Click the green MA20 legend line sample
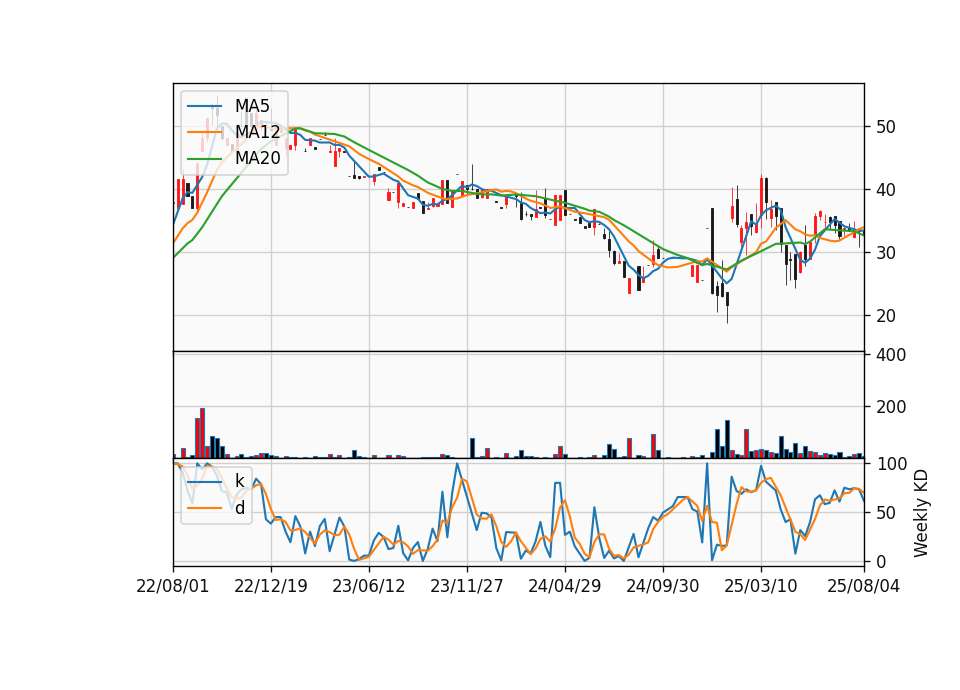 [204, 158]
